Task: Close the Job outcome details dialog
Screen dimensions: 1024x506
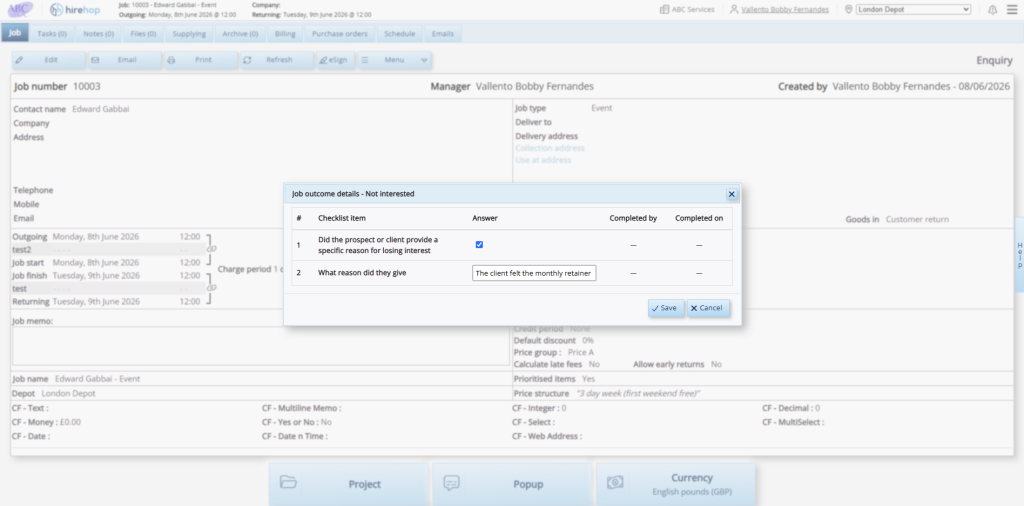Action: click(731, 194)
